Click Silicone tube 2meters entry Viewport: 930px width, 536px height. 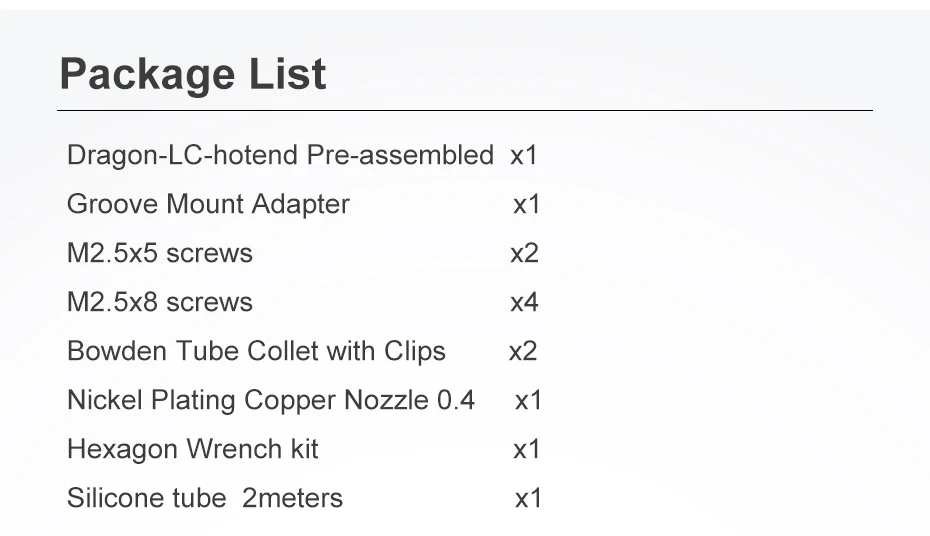coord(205,498)
